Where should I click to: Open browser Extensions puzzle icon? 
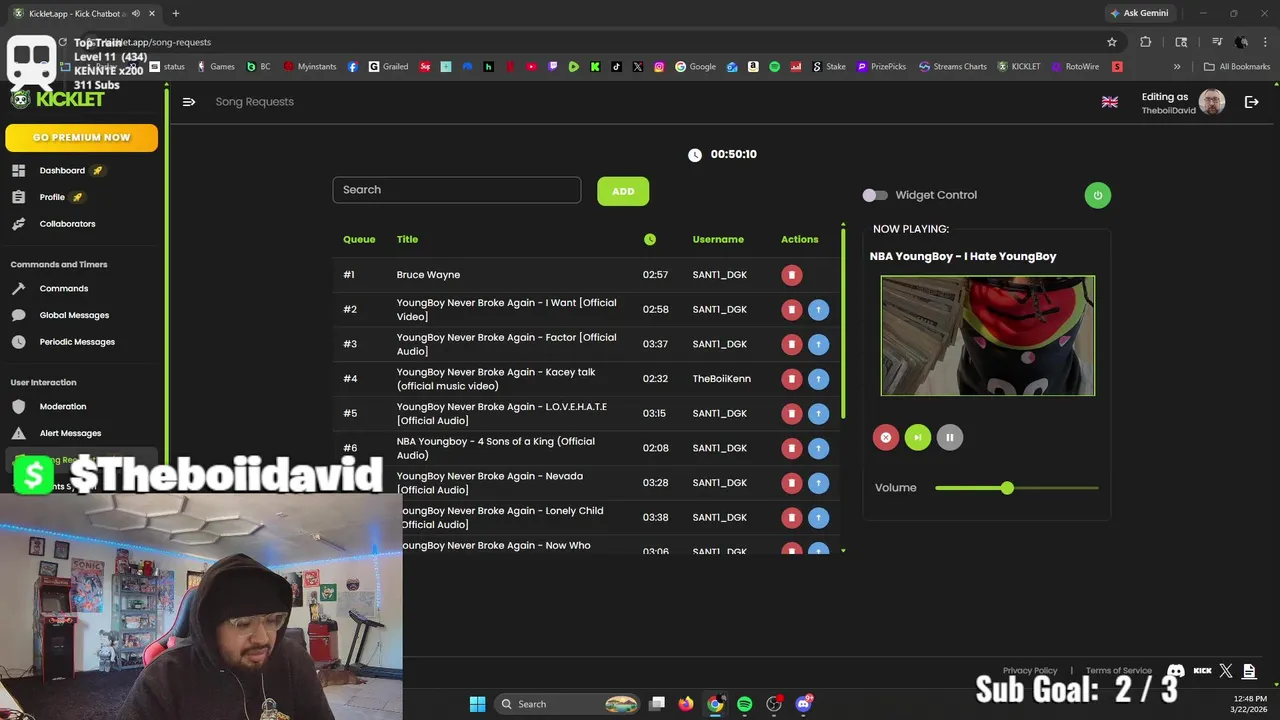click(1146, 42)
